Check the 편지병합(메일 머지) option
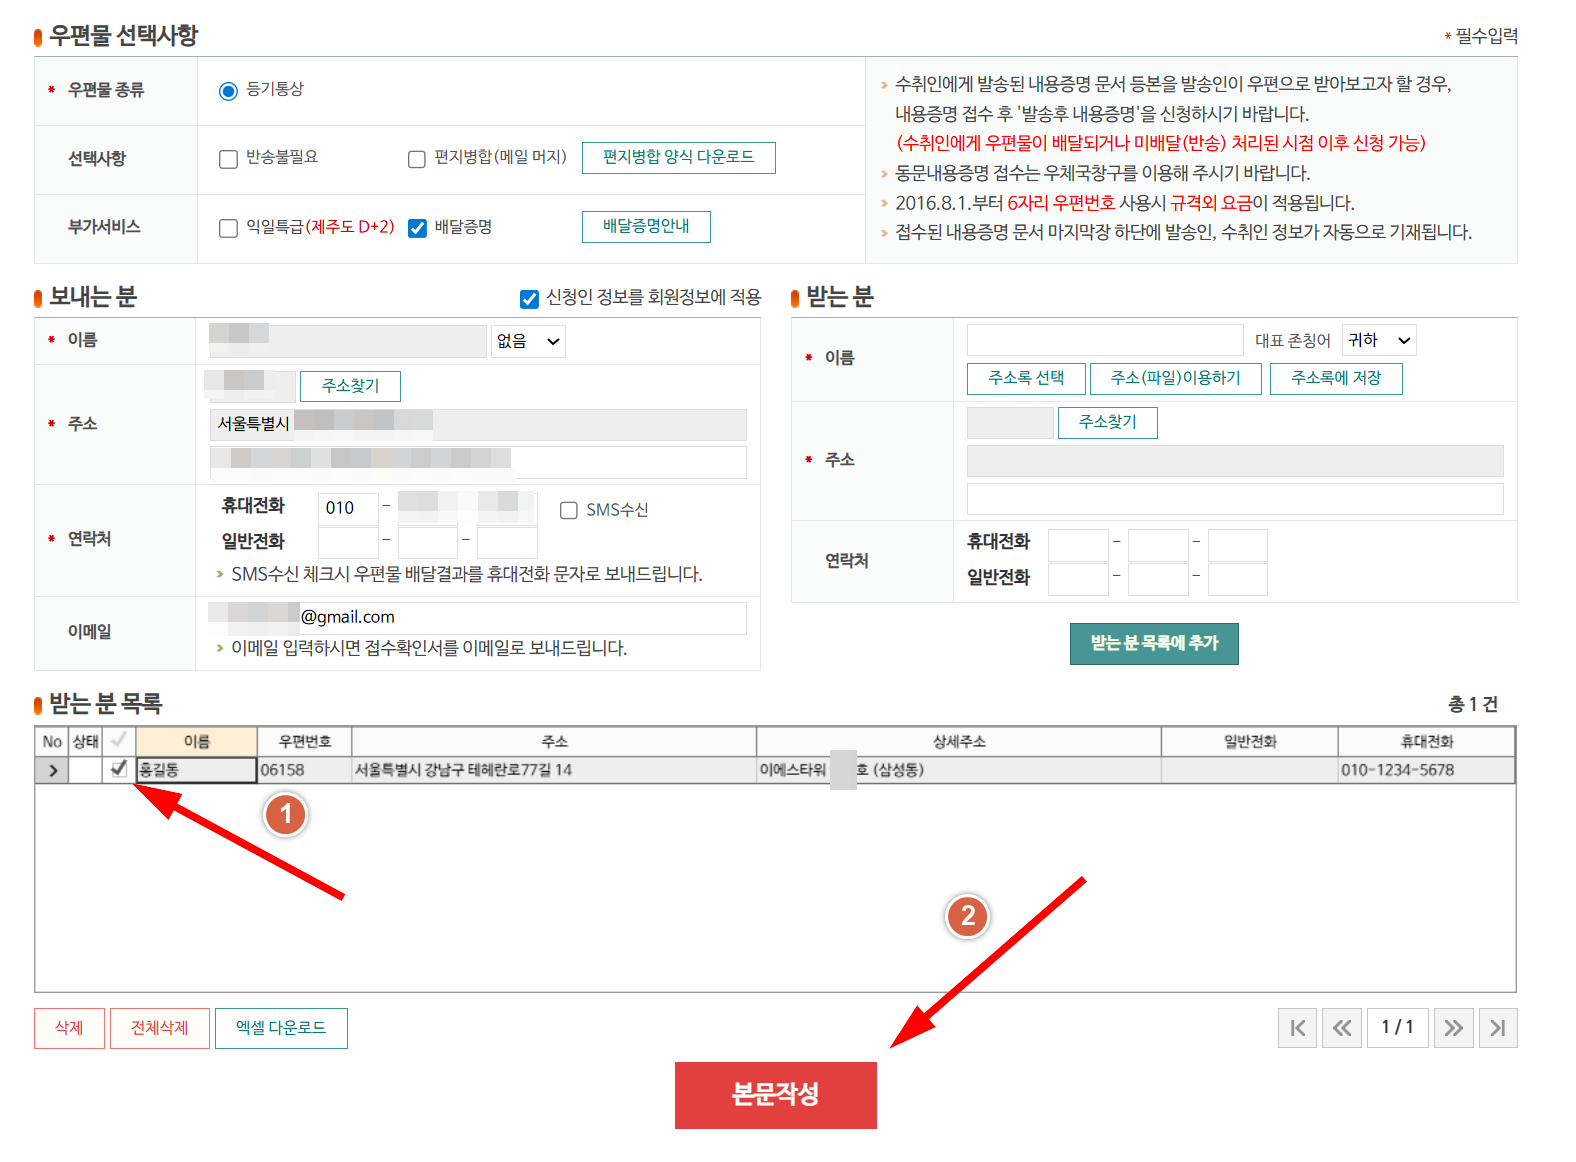This screenshot has width=1576, height=1162. click(417, 159)
